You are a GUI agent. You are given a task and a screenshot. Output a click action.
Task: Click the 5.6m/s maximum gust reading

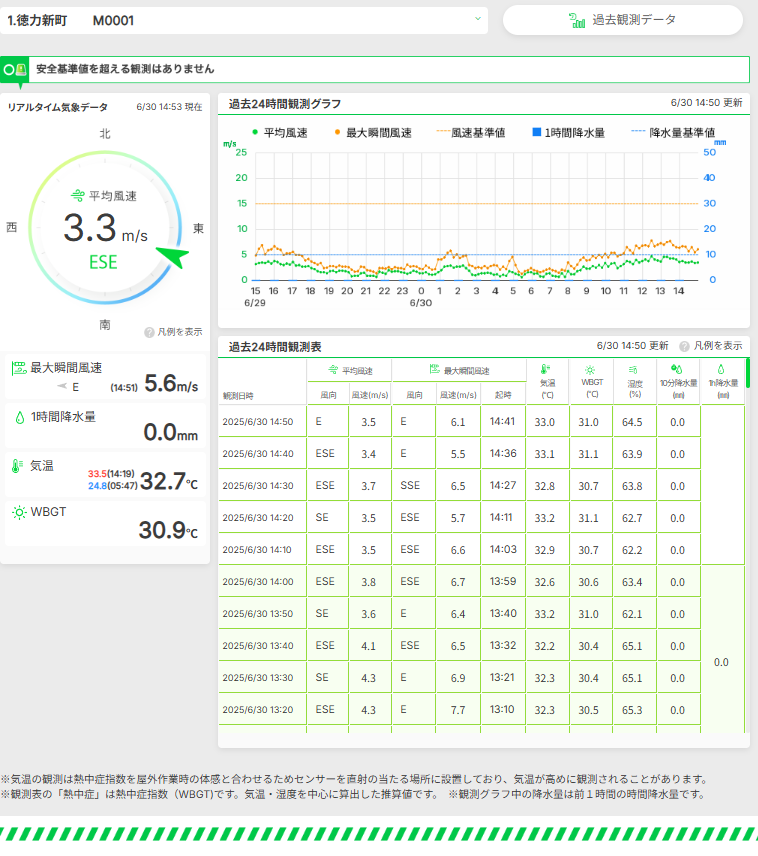coord(171,383)
